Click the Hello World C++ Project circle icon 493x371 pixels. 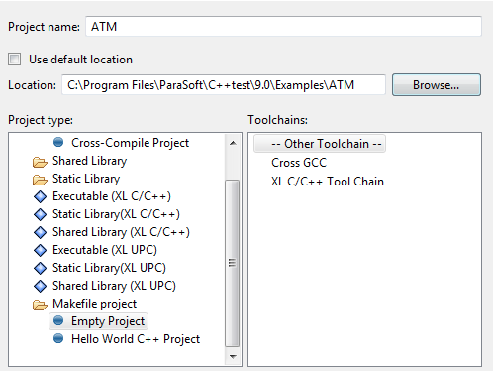[58, 338]
